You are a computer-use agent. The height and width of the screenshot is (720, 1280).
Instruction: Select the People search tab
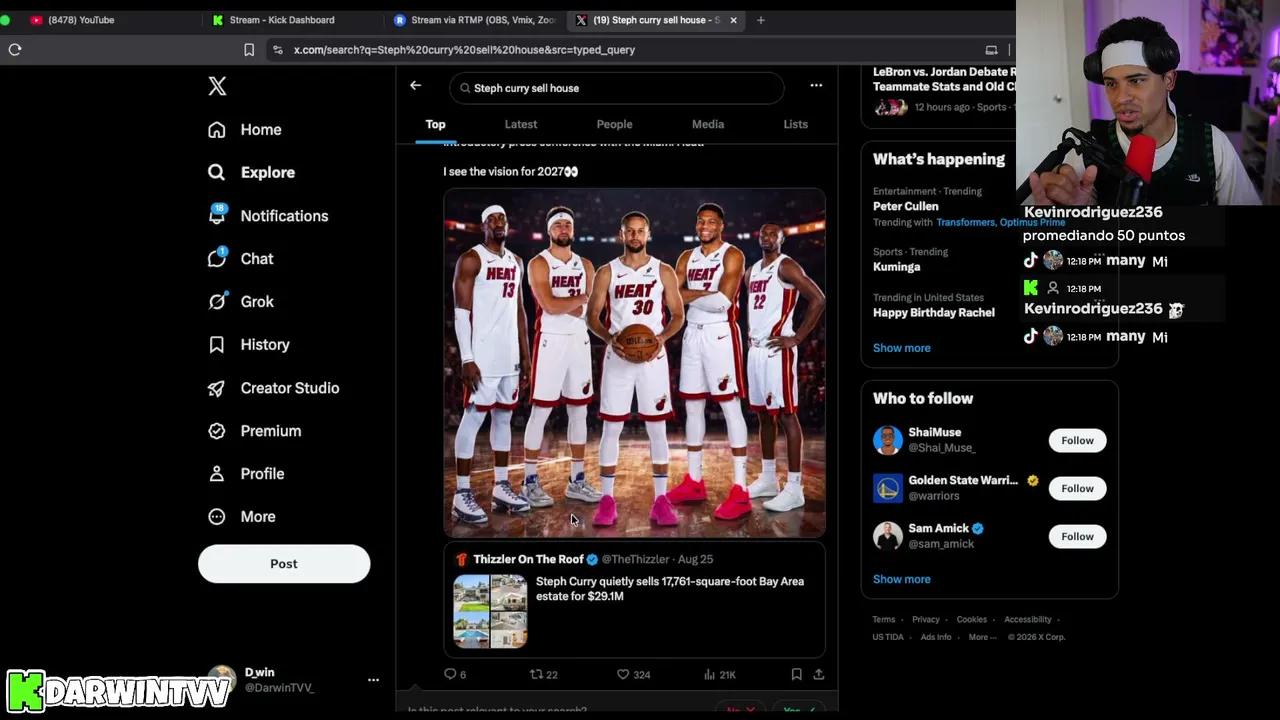[614, 124]
